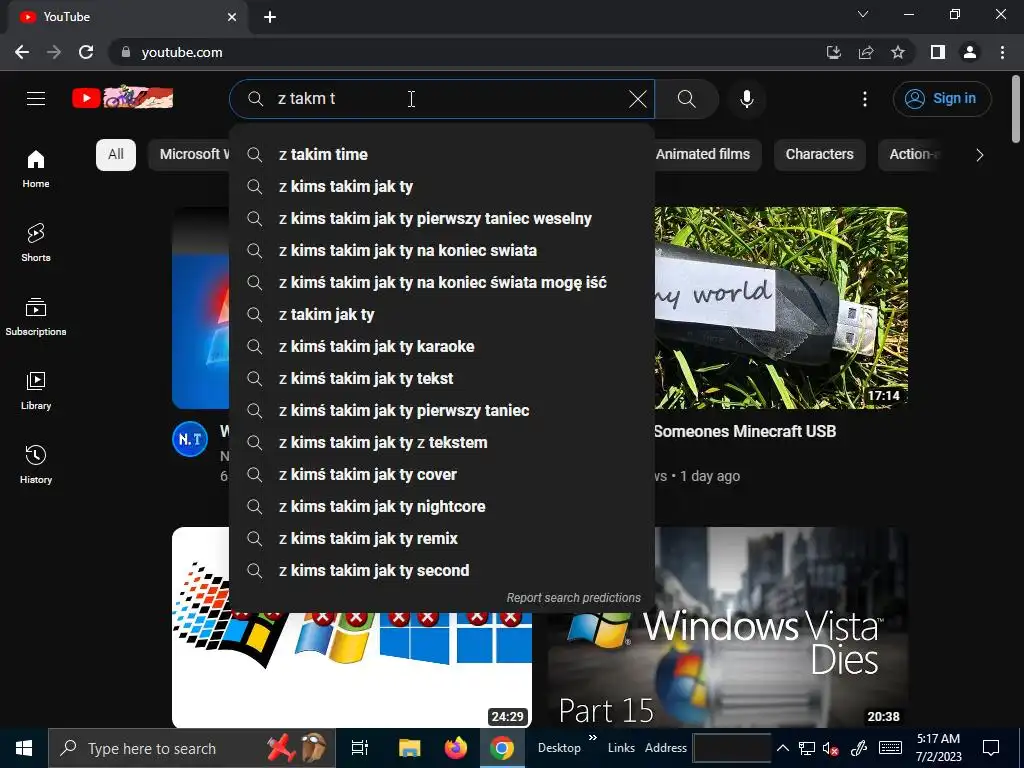Select the Characters filter chip
Viewport: 1024px width, 768px height.
[819, 155]
